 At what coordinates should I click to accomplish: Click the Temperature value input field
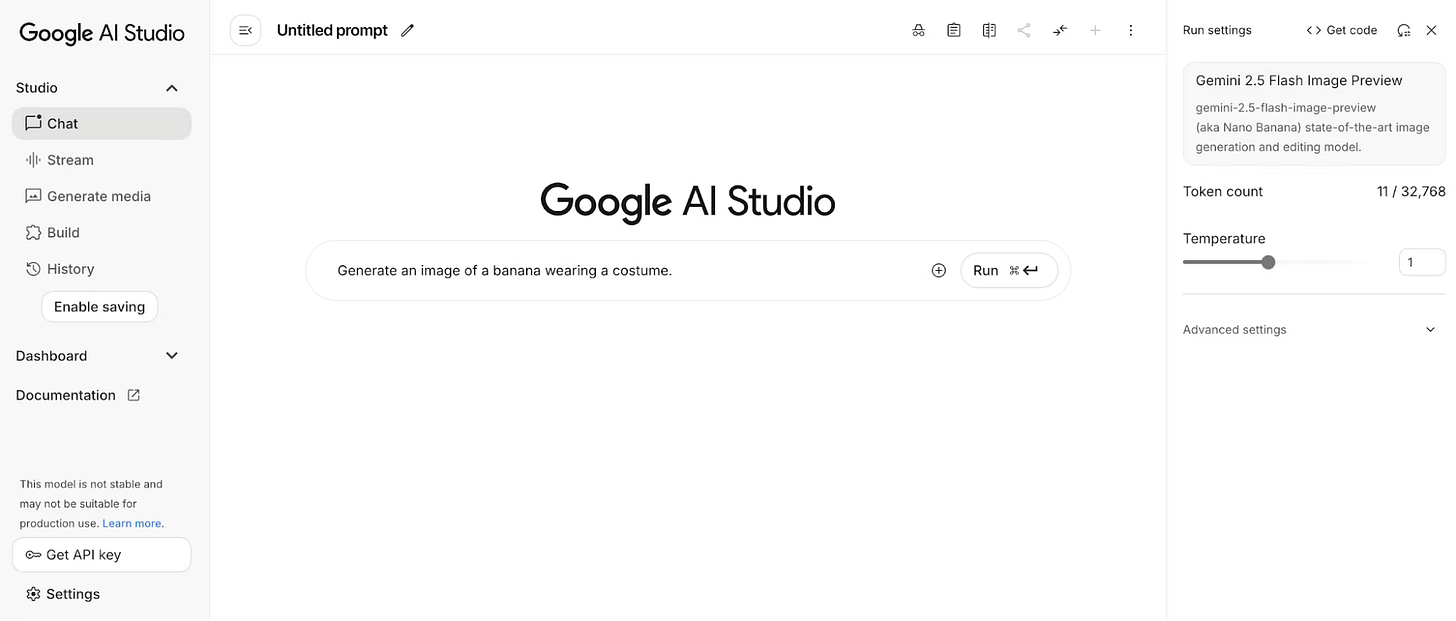pyautogui.click(x=1422, y=262)
